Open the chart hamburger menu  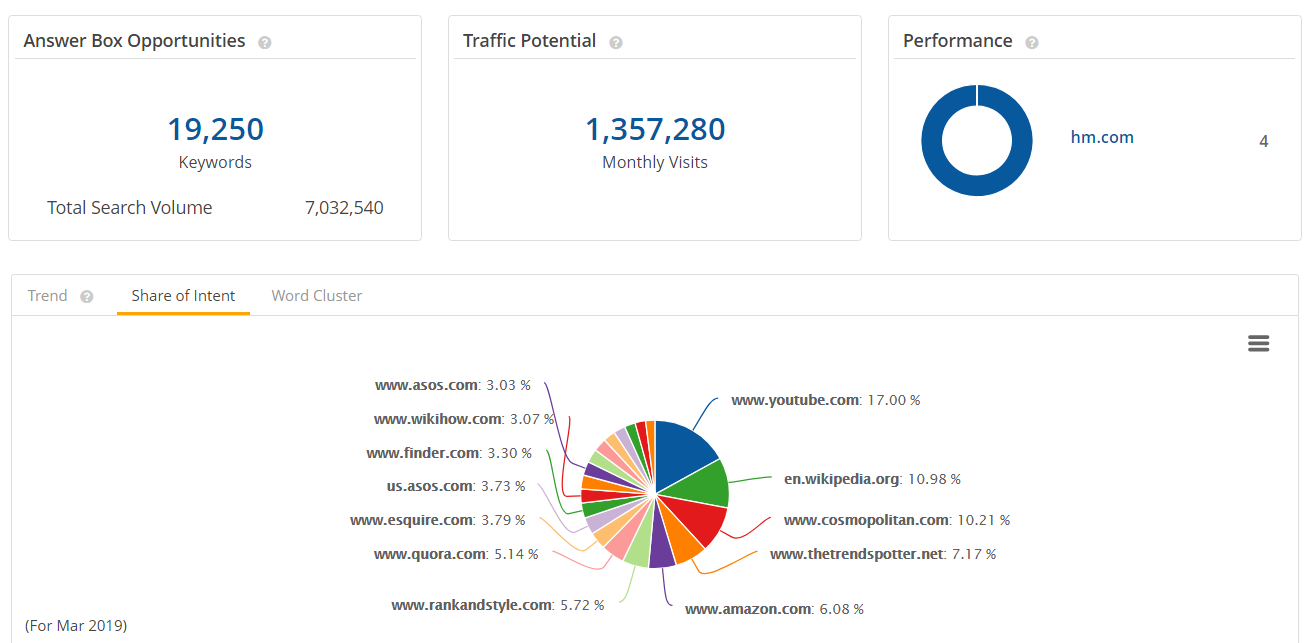pyautogui.click(x=1259, y=344)
